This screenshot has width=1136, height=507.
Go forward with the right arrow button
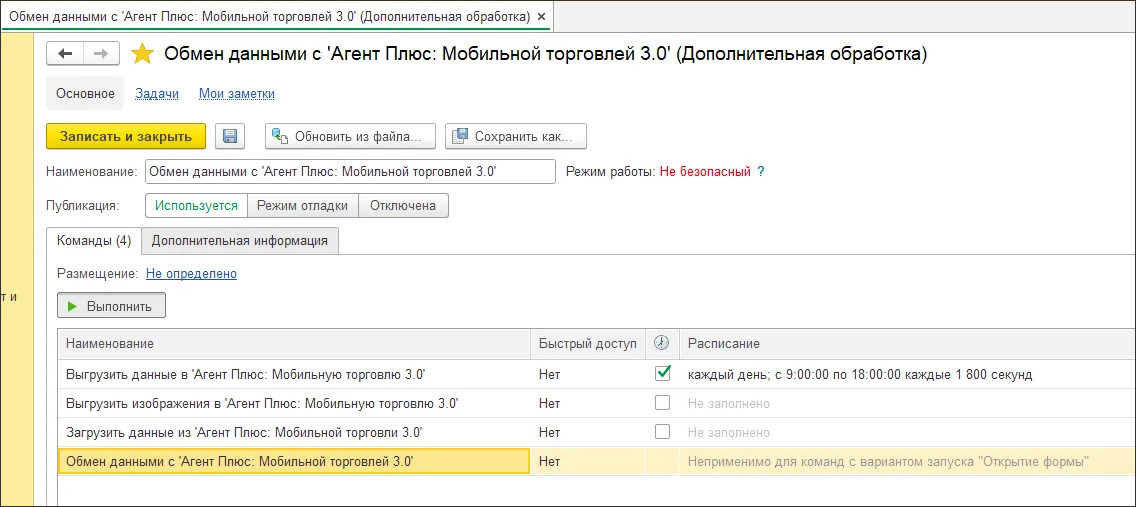101,54
